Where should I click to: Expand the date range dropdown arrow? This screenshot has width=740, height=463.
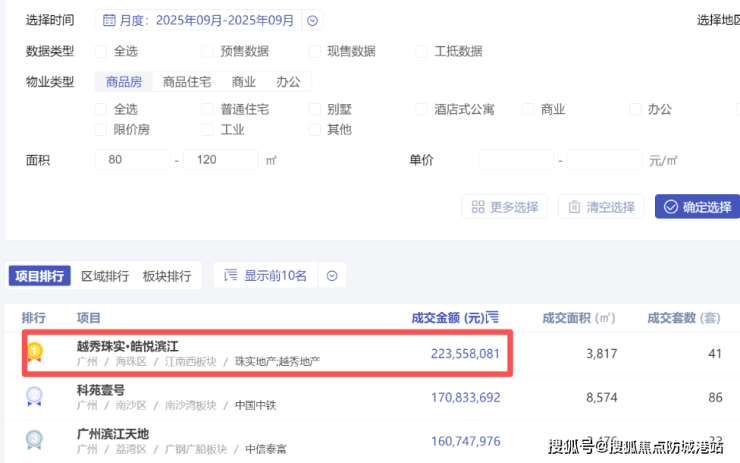[312, 20]
